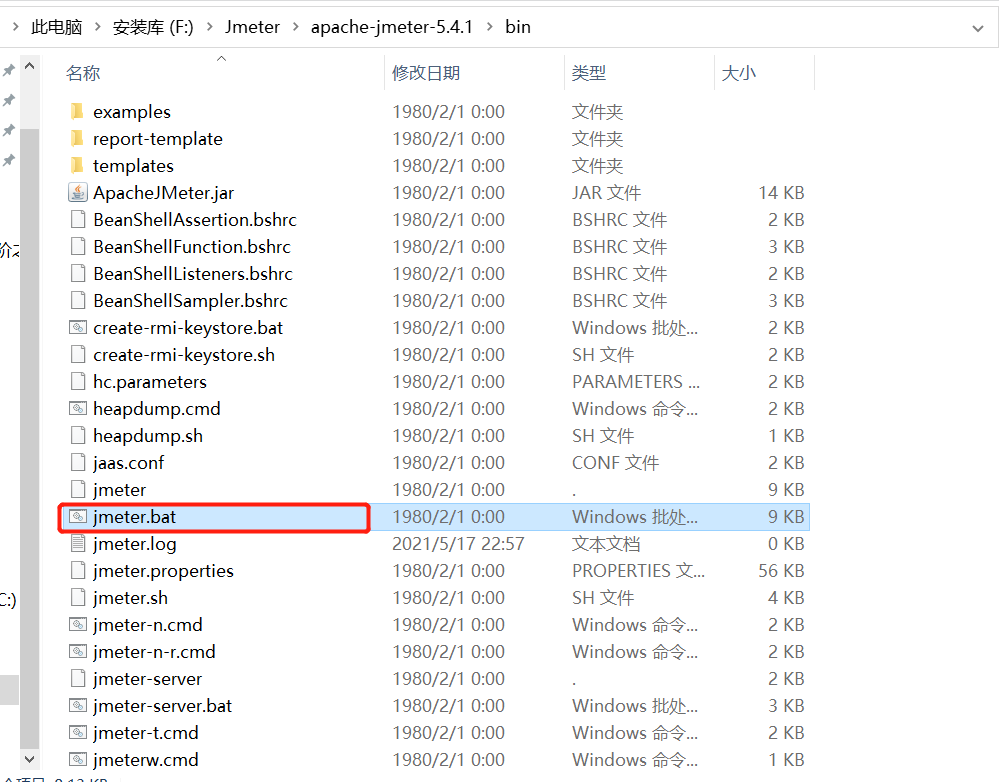Select the heapdump.cmd file name

coord(157,409)
